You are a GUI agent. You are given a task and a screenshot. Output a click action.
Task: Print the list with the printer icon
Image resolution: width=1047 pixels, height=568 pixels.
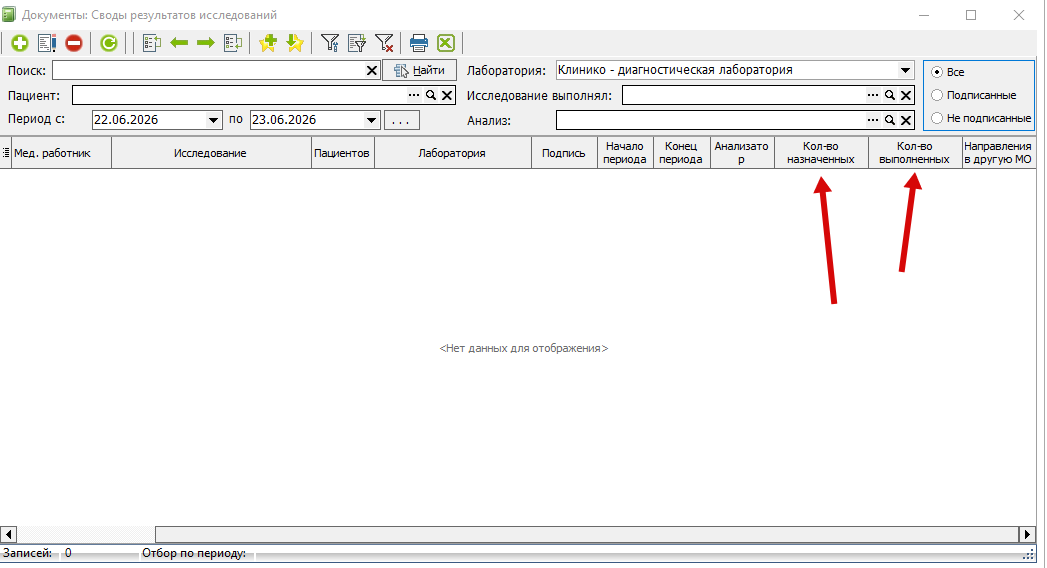419,43
